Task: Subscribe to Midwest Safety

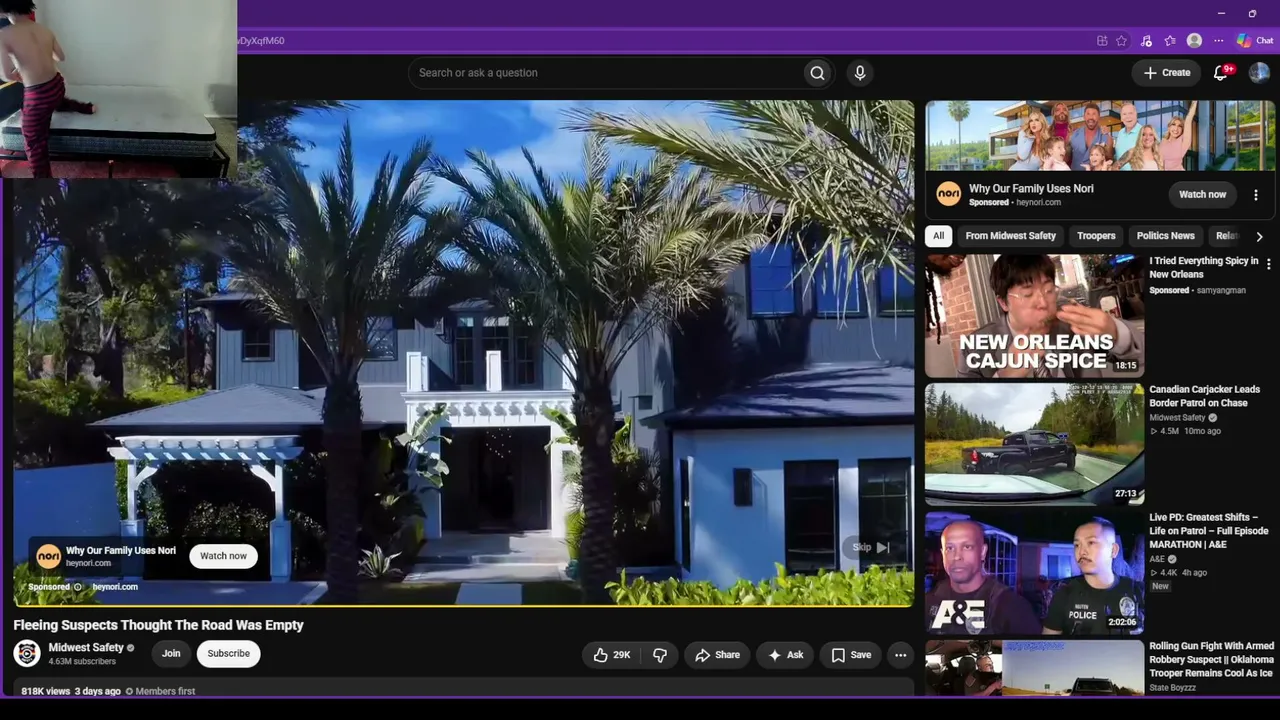Action: (x=229, y=654)
